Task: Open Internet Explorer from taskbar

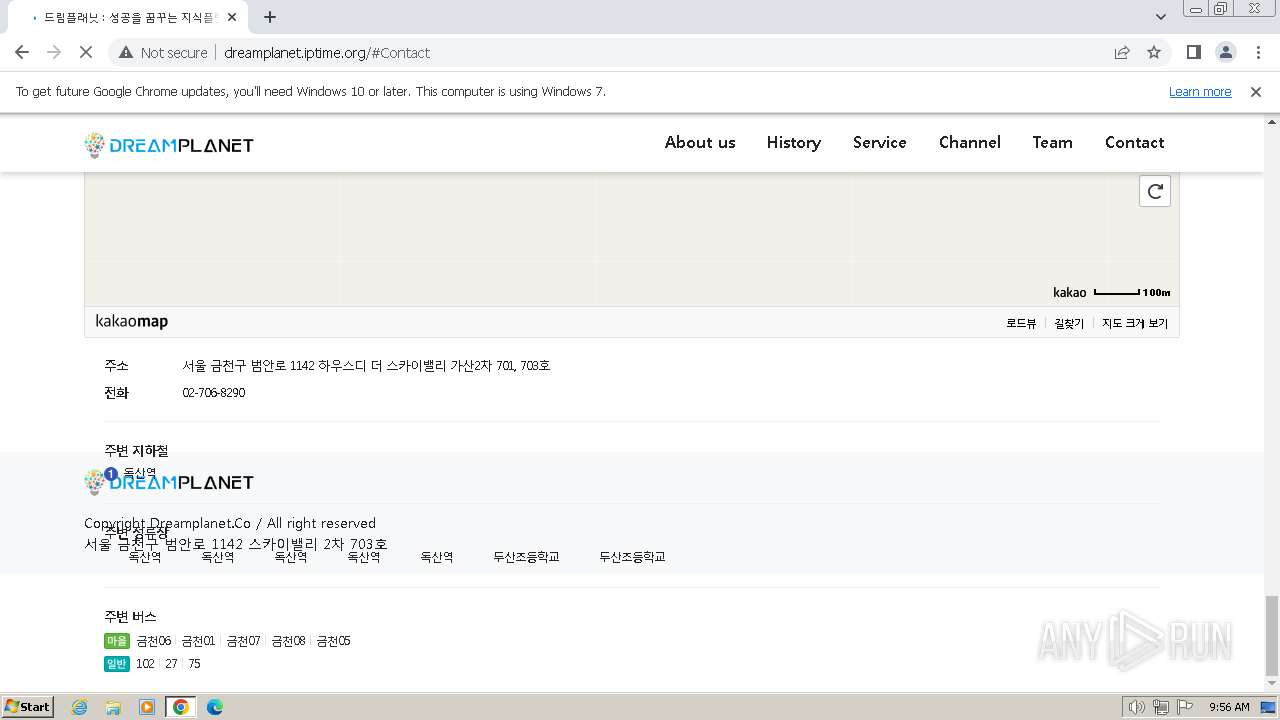Action: tap(80, 707)
